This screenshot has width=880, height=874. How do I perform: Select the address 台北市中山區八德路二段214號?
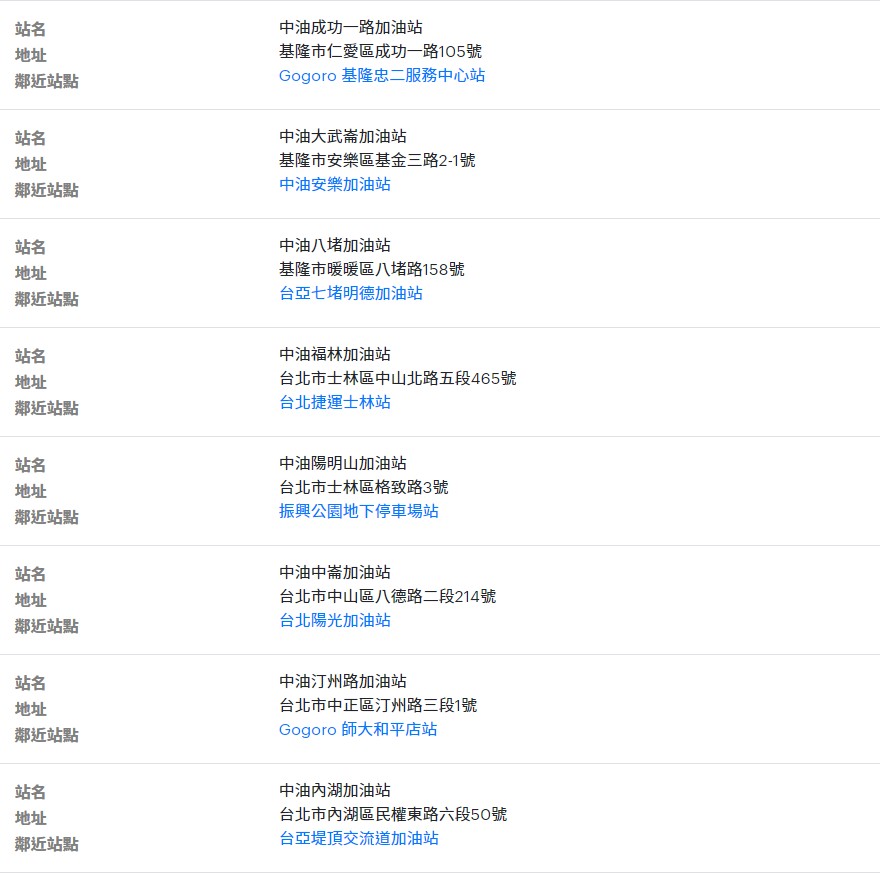(x=388, y=597)
